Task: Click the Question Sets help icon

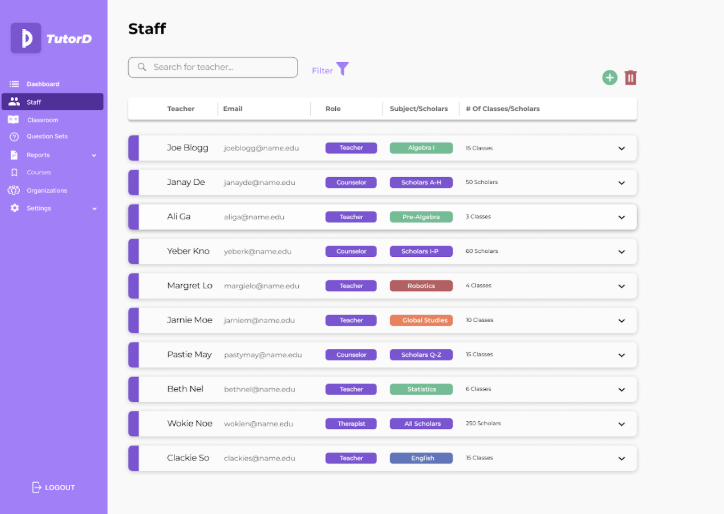Action: (14, 137)
